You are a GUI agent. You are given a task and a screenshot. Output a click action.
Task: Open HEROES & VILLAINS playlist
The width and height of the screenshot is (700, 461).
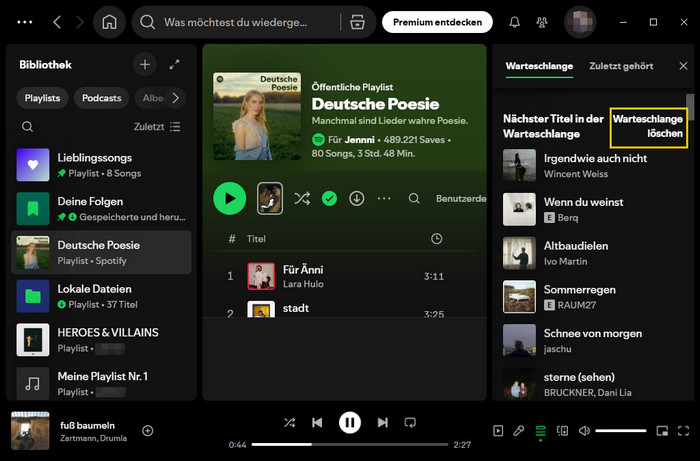pos(101,340)
